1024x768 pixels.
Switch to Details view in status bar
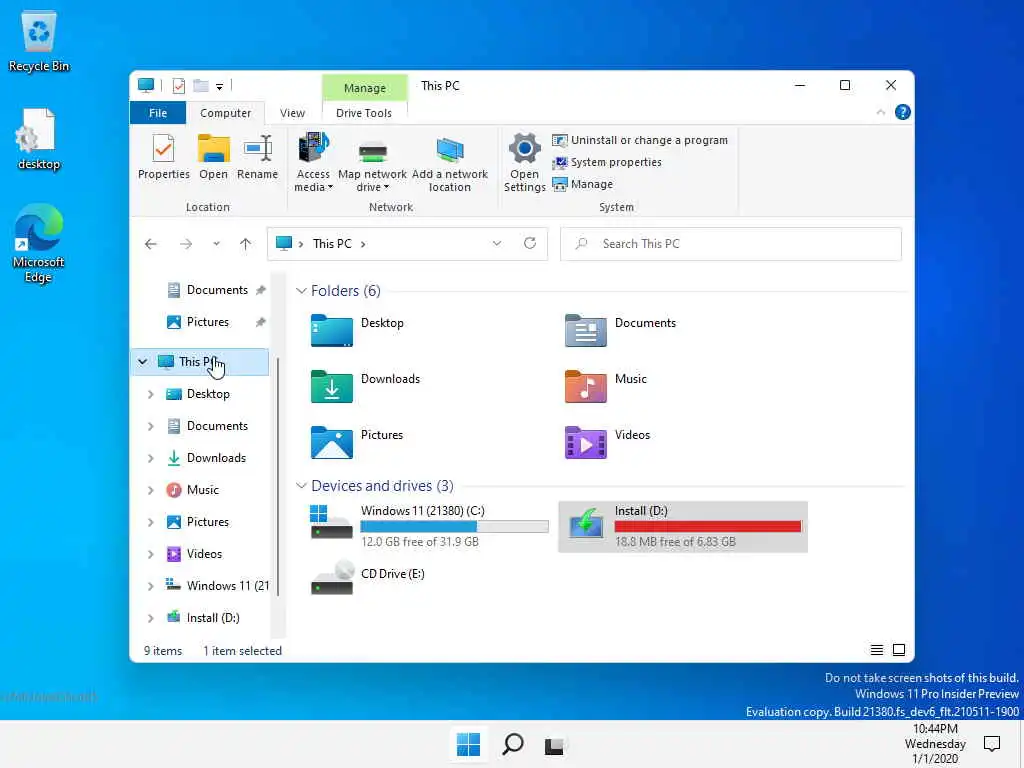(x=876, y=650)
